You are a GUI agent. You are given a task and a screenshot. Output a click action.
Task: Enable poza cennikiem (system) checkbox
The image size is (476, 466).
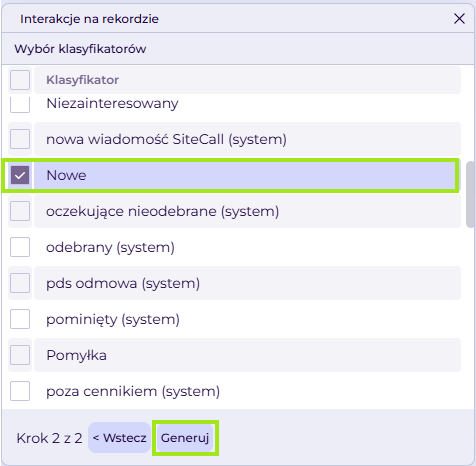pos(20,391)
